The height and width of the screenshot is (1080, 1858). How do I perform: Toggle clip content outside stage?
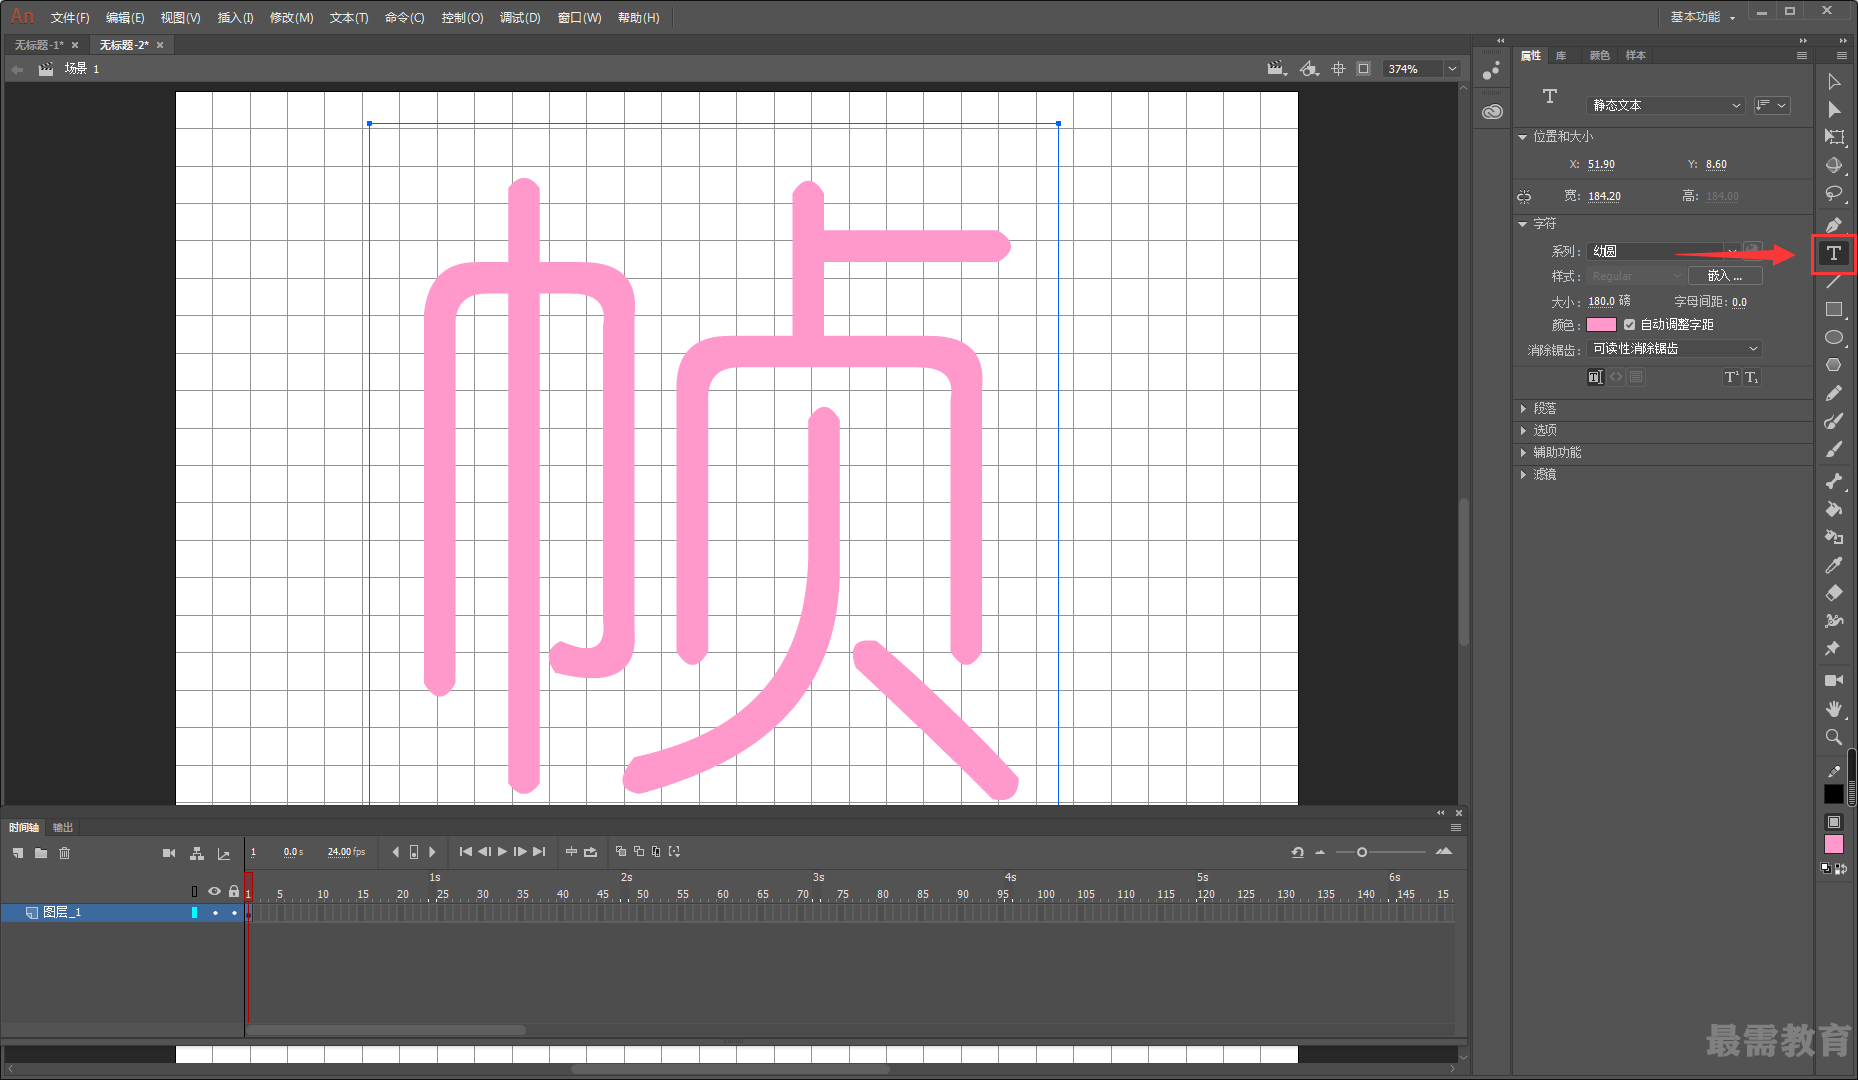tap(1364, 69)
